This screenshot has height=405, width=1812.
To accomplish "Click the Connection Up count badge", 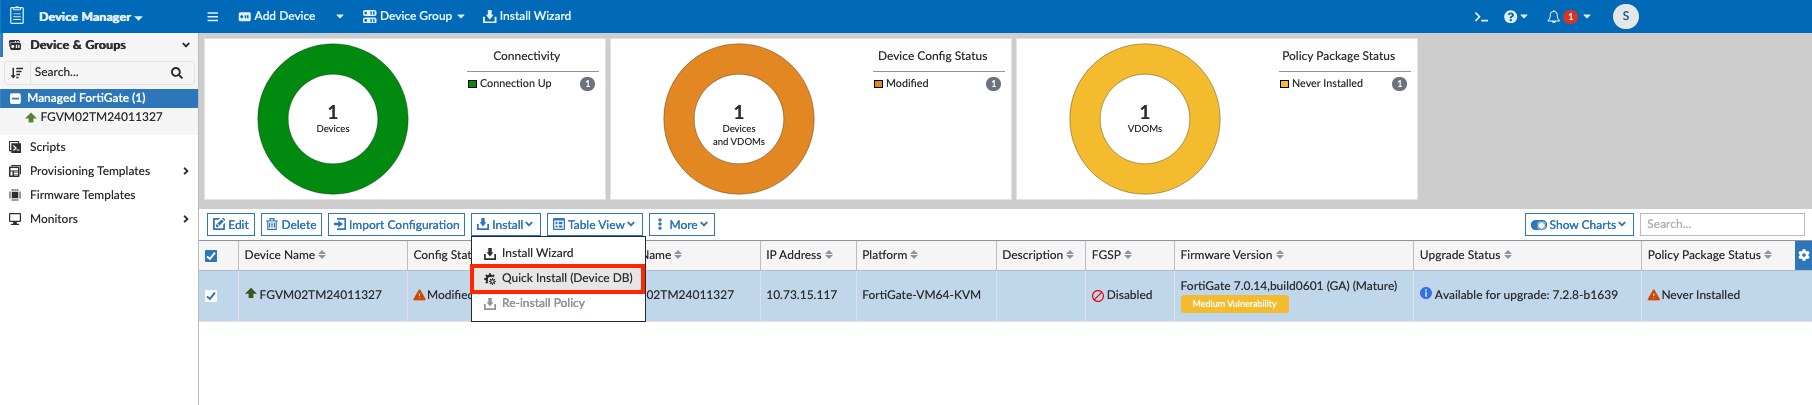I will pyautogui.click(x=588, y=84).
